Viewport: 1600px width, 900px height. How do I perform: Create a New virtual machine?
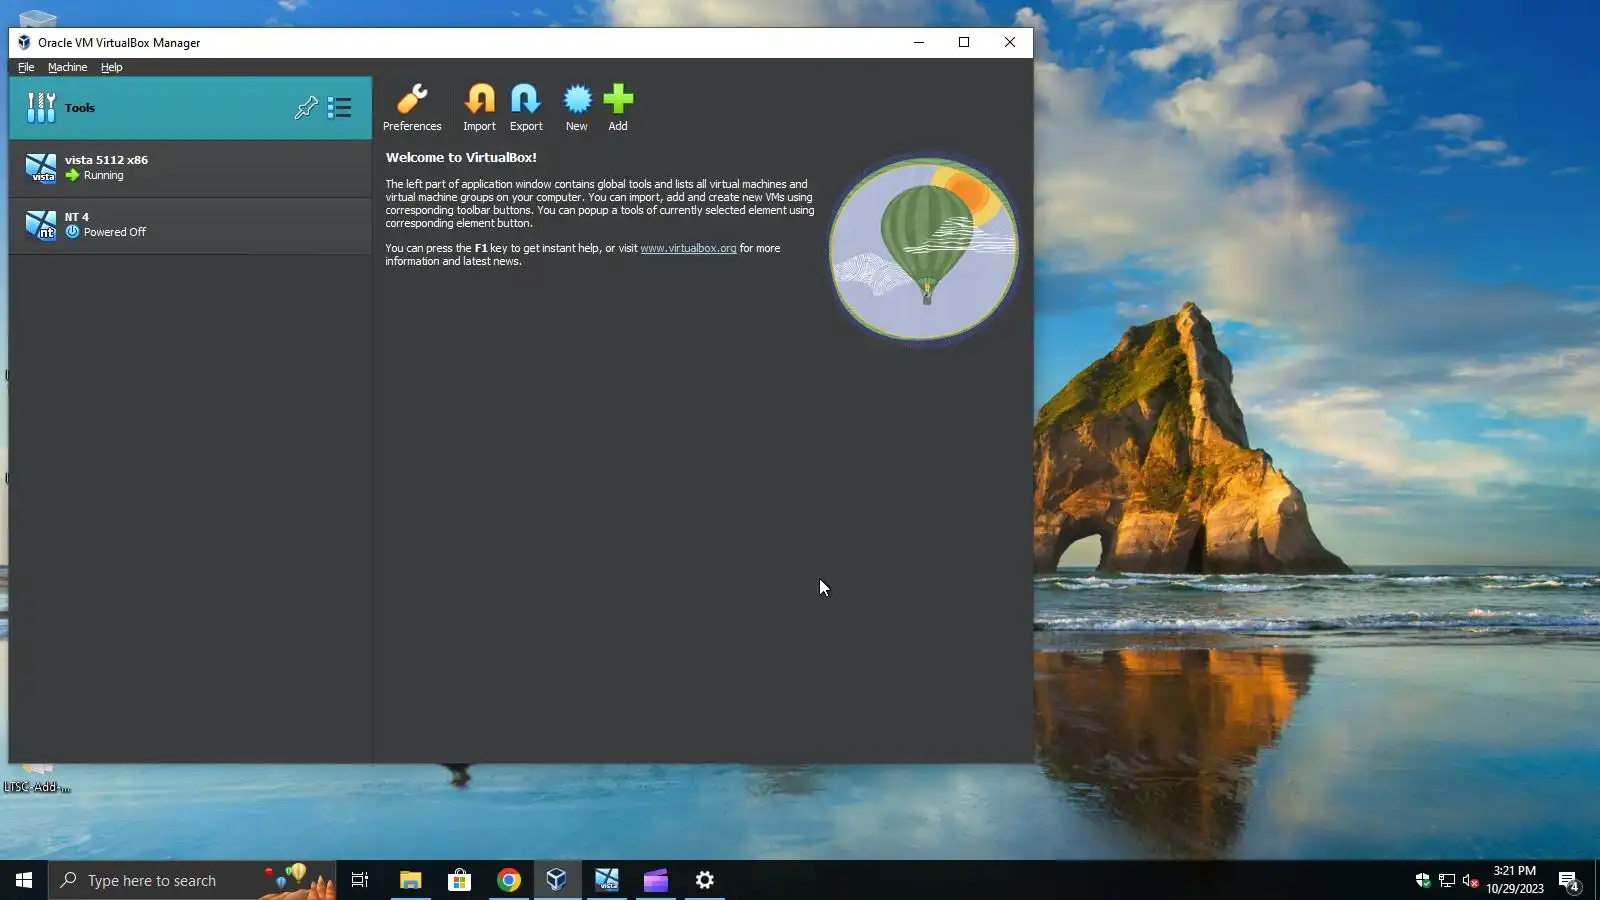577,107
